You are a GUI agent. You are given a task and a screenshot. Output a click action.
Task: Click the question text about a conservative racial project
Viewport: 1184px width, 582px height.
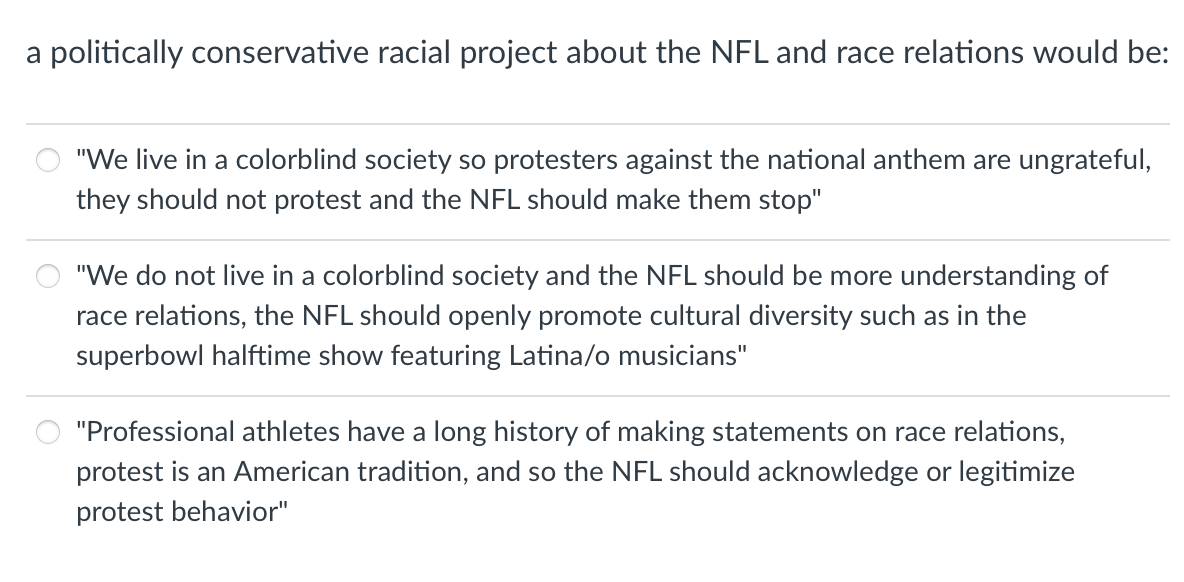tap(597, 53)
